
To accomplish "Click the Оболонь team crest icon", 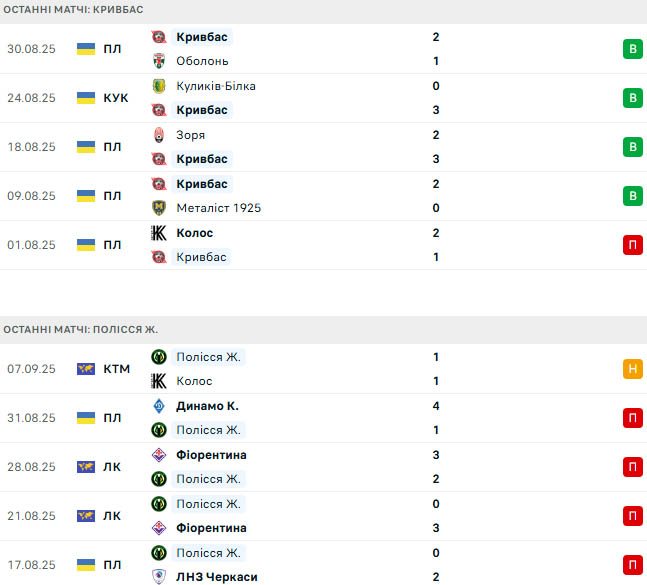I will point(158,61).
